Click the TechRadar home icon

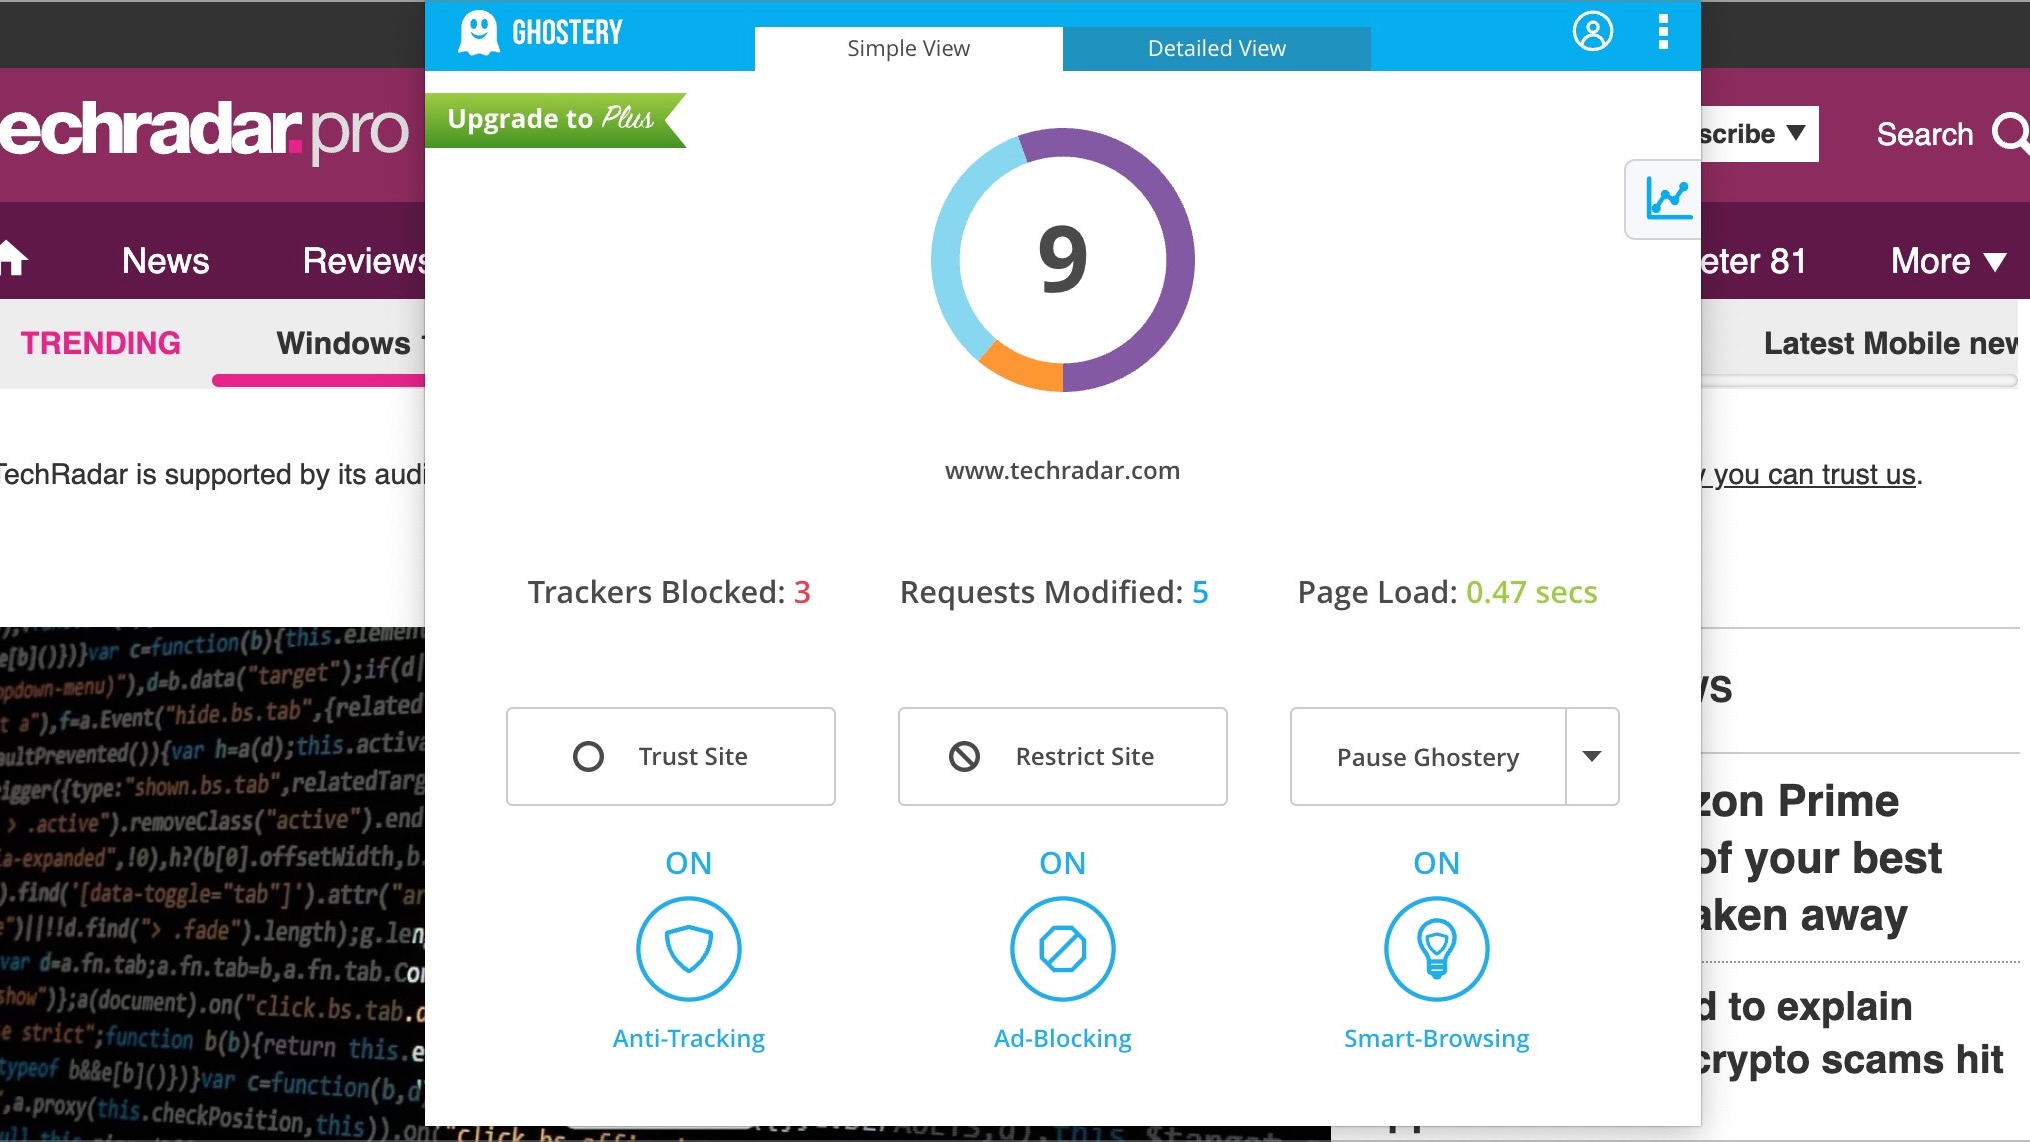point(12,259)
